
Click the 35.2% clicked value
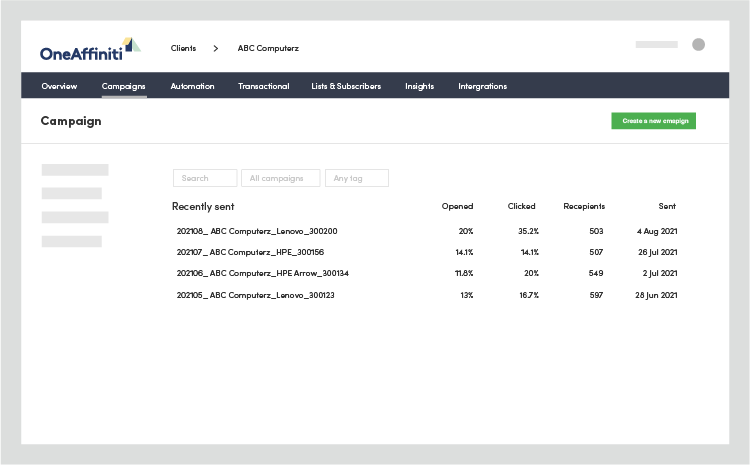(x=528, y=231)
